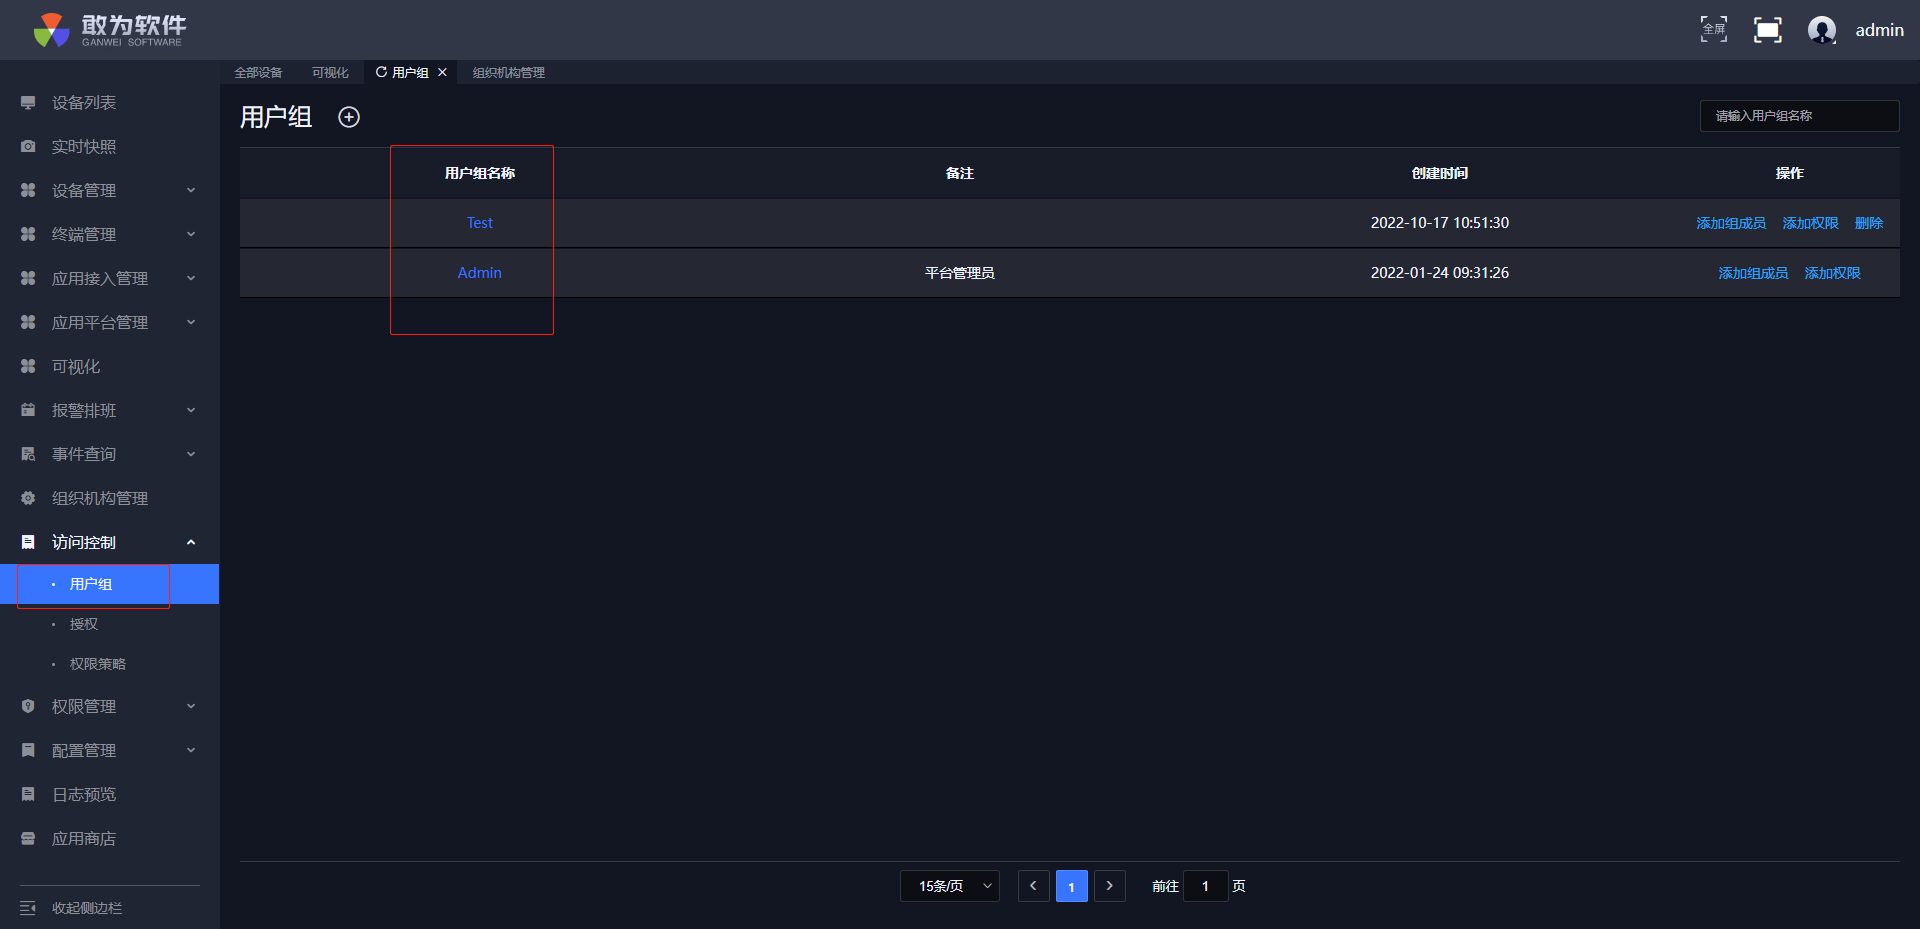Click the screen expand icon beside avatar
The width and height of the screenshot is (1920, 929).
point(1768,30)
